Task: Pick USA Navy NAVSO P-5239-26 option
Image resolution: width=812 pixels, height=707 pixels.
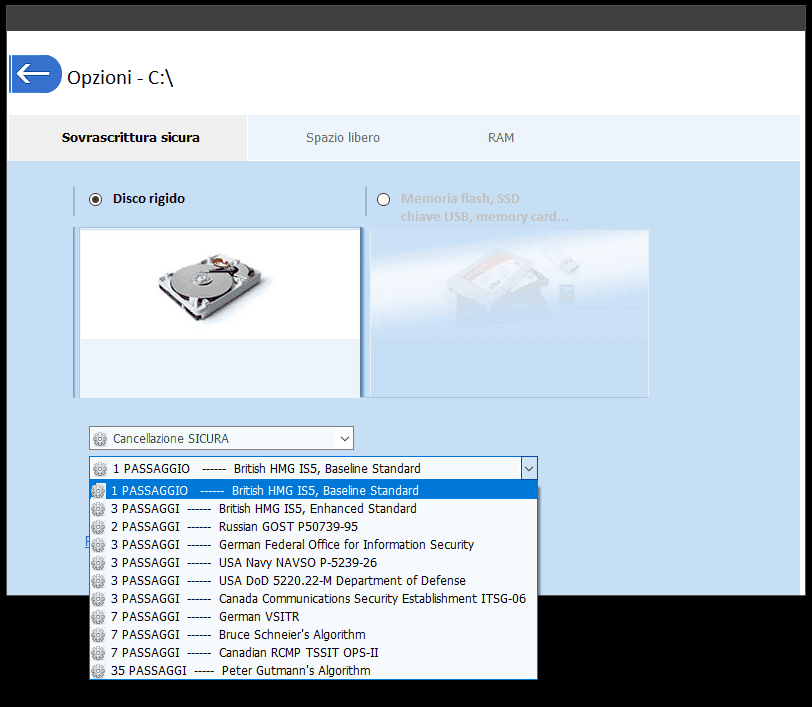Action: (313, 562)
